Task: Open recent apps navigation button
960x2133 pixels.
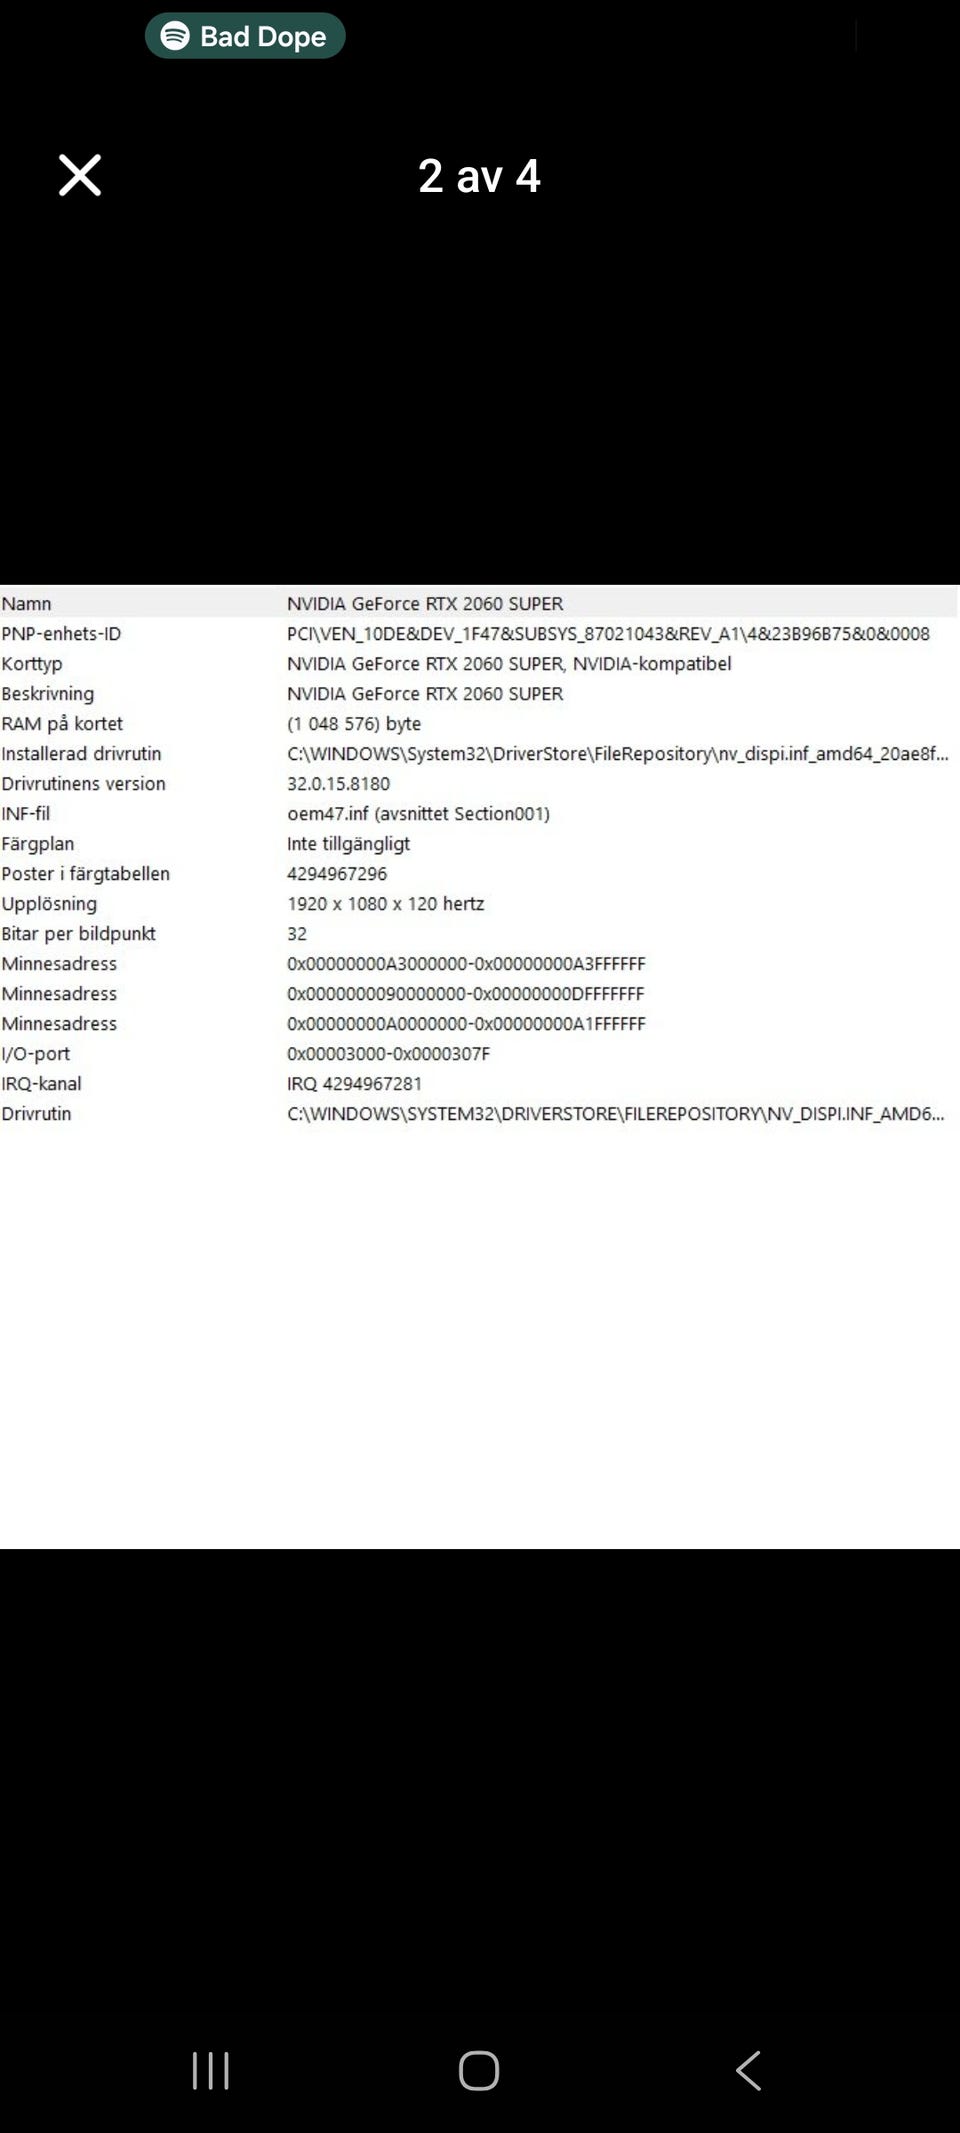Action: (211, 2070)
